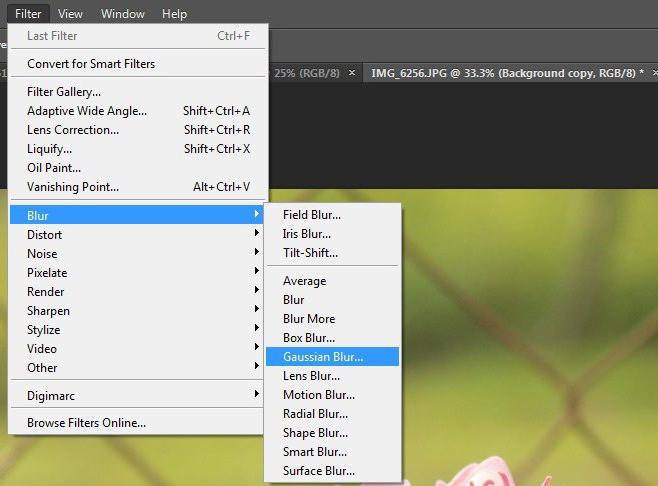Expand the Digimarc submenu
This screenshot has width=658, height=486.
tap(137, 396)
